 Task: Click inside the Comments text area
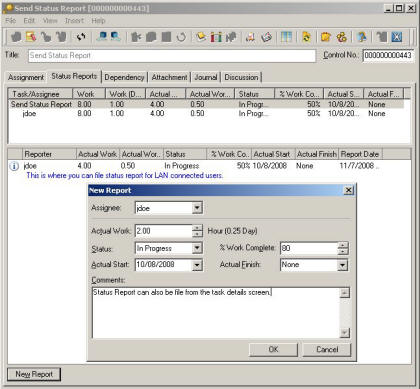tap(216, 313)
